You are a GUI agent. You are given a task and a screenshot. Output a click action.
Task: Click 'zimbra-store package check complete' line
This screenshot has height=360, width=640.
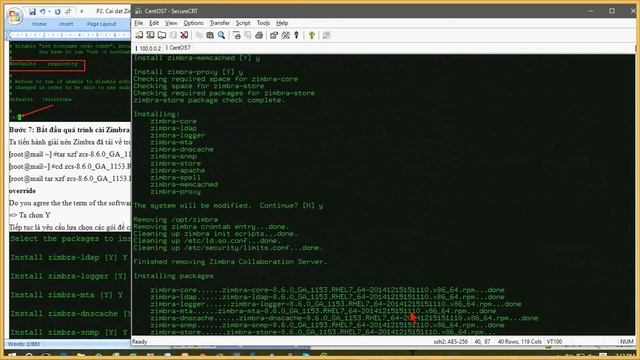[209, 100]
